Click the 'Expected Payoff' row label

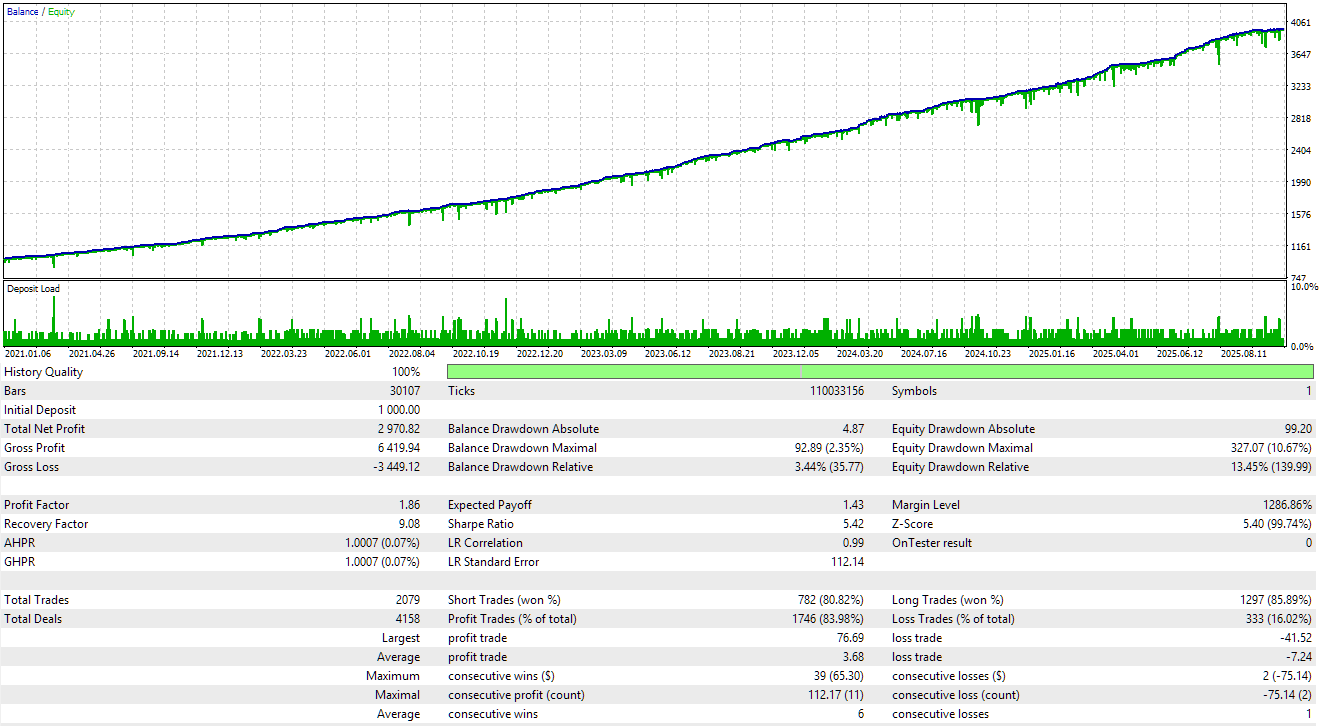490,505
